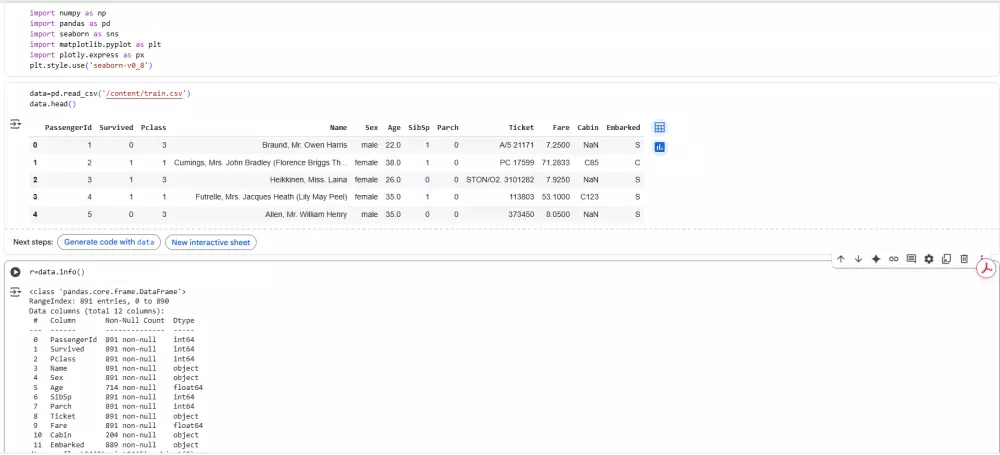Toggle output icon beside data.info() output
Screen dimensions: 1000x455
(x=16, y=292)
